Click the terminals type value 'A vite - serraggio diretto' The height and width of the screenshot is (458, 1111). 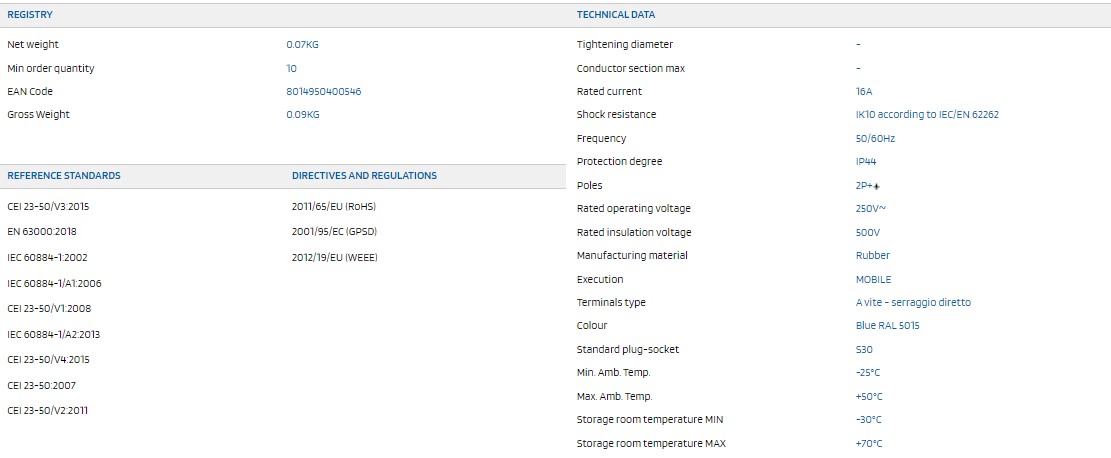[913, 303]
